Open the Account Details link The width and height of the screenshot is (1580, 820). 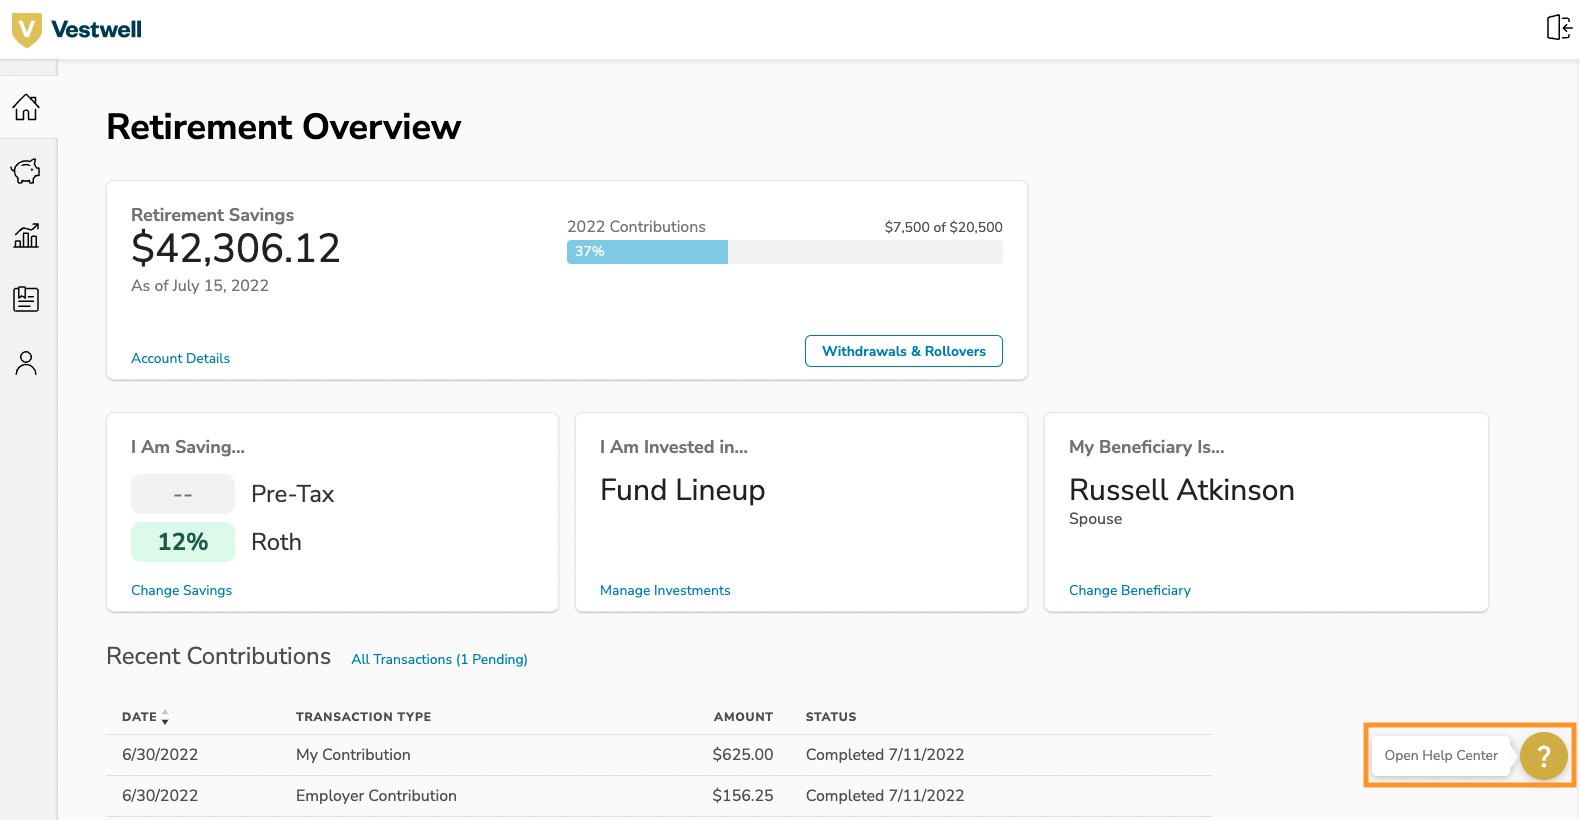(180, 358)
